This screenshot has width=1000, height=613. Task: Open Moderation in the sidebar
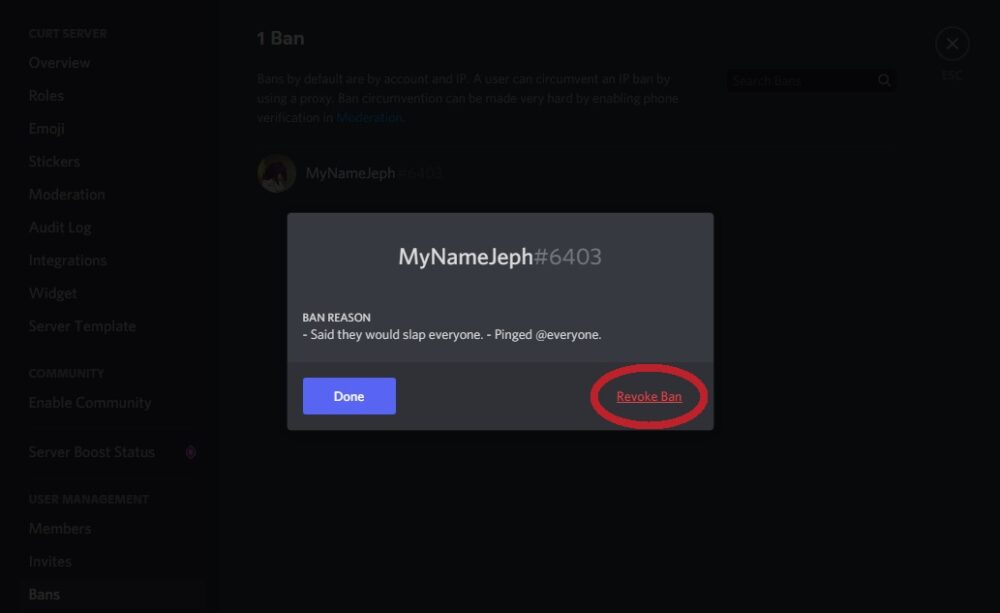pyautogui.click(x=67, y=195)
